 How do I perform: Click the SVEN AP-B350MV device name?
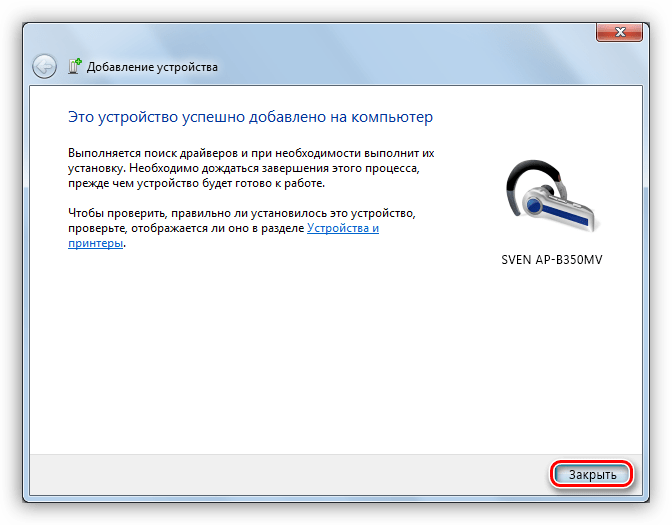[552, 260]
